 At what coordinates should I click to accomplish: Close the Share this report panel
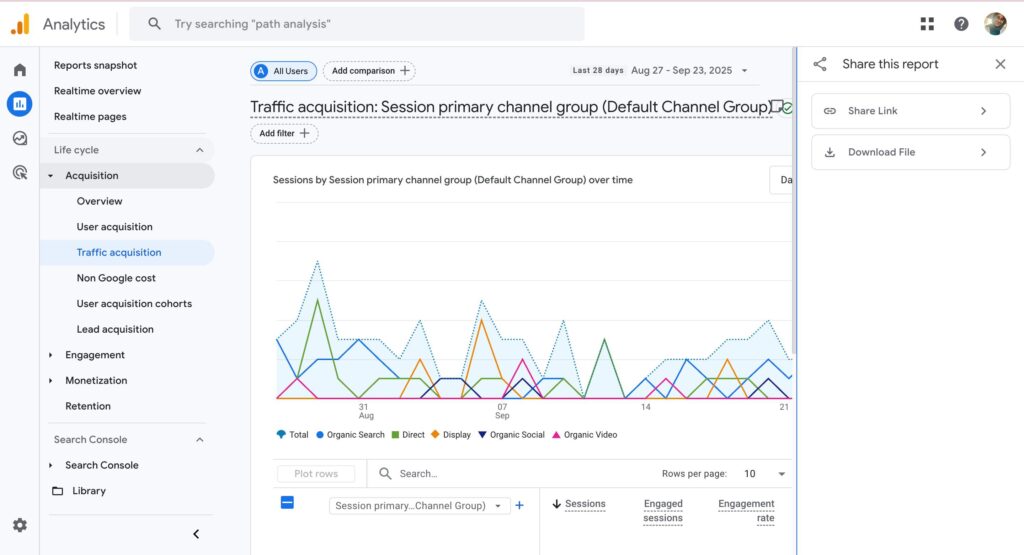tap(1000, 64)
